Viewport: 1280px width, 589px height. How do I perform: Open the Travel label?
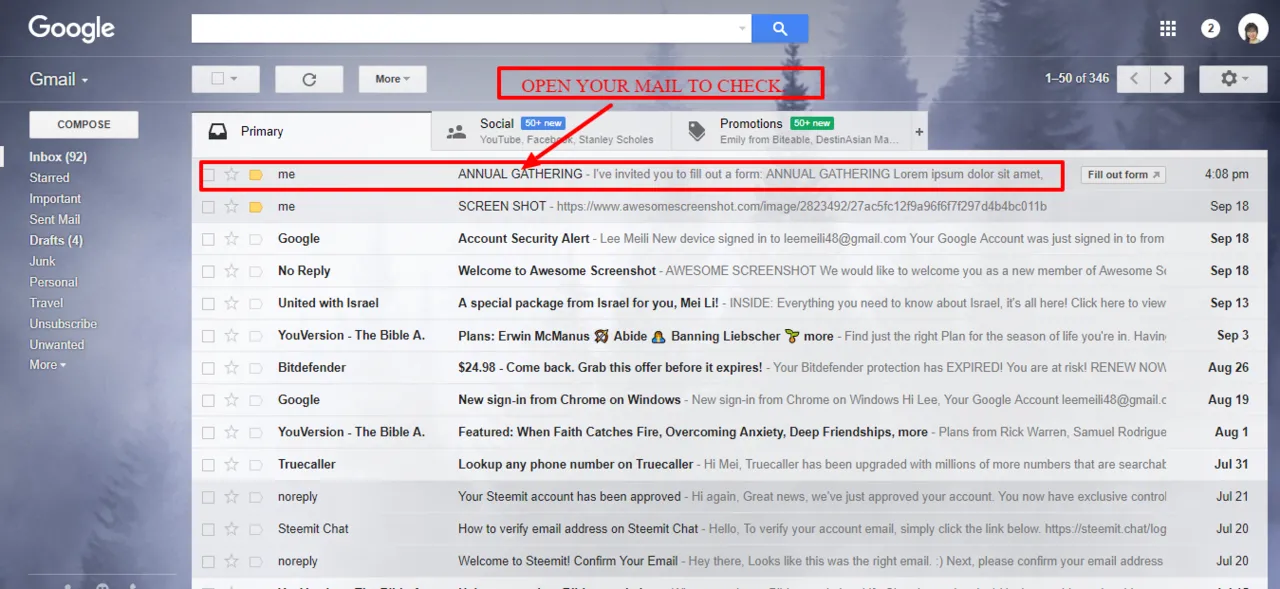[x=46, y=303]
